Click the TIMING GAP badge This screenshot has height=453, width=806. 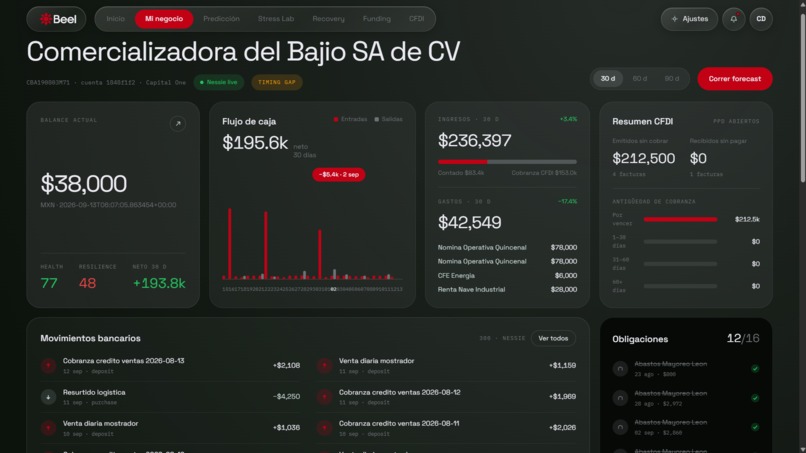click(277, 82)
